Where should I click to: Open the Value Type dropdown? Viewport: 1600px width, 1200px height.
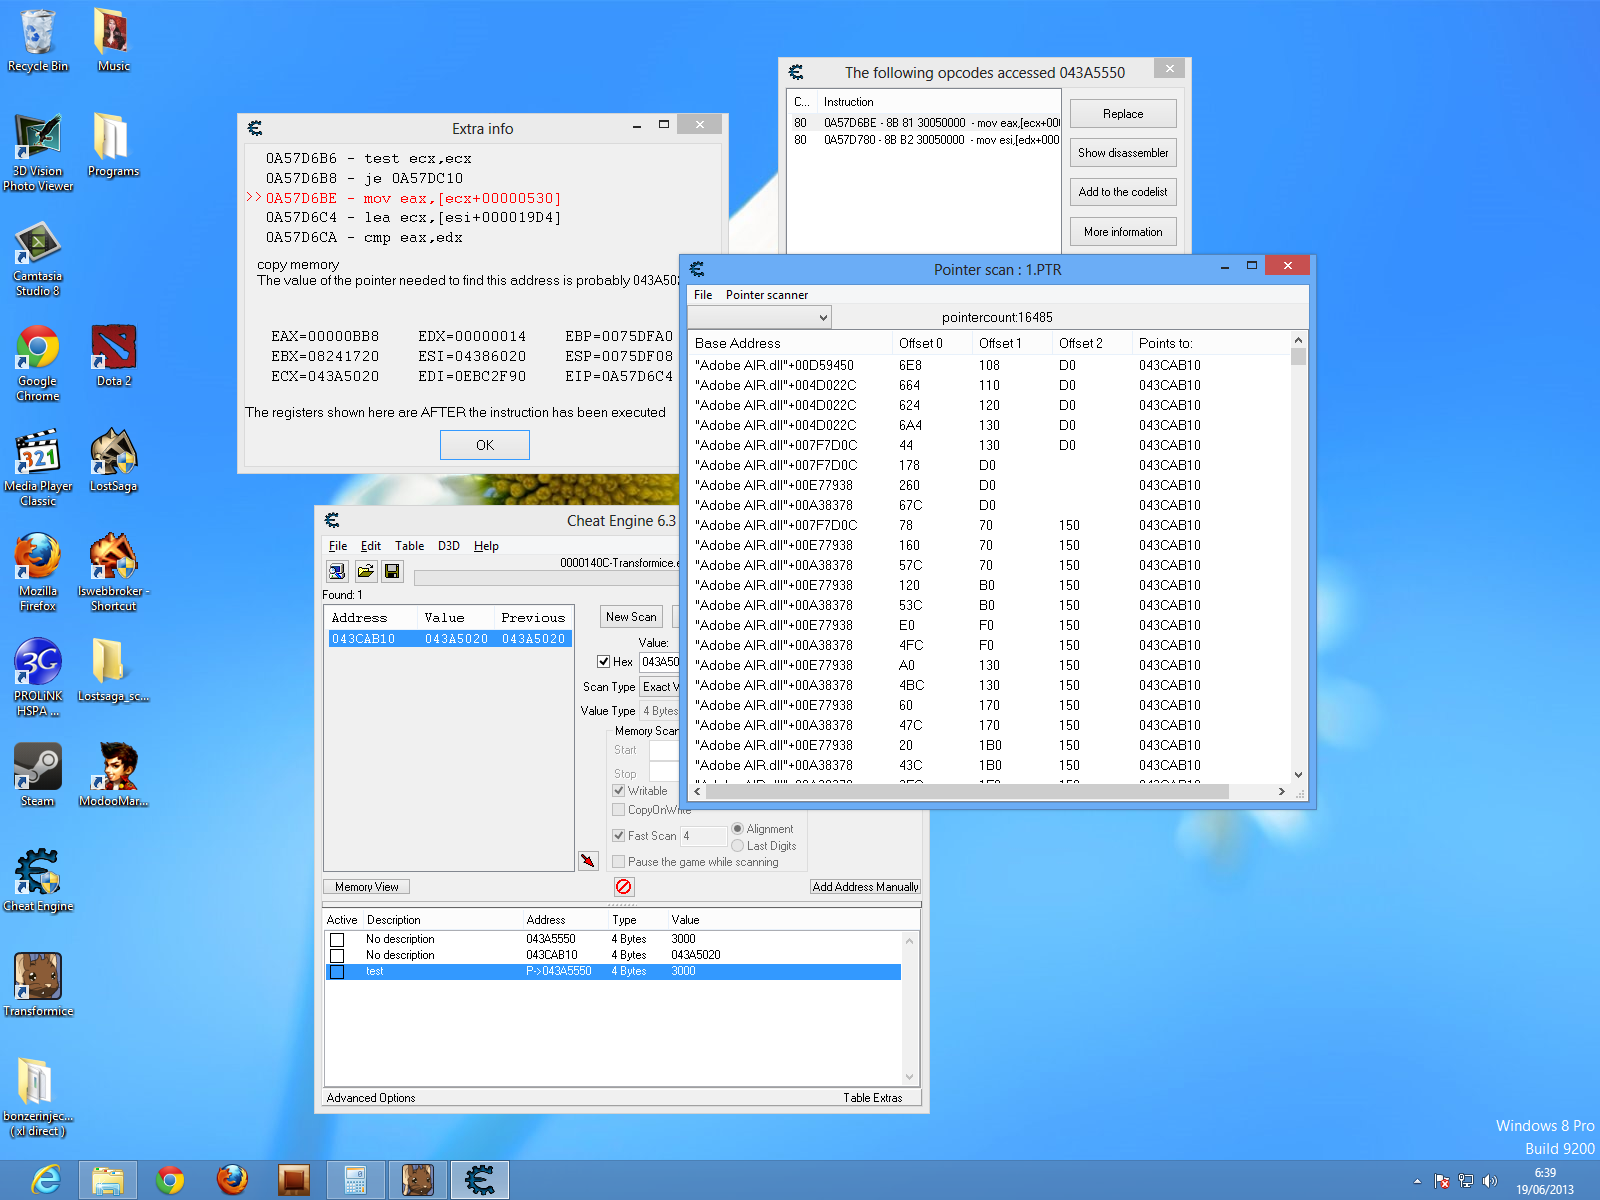[660, 710]
